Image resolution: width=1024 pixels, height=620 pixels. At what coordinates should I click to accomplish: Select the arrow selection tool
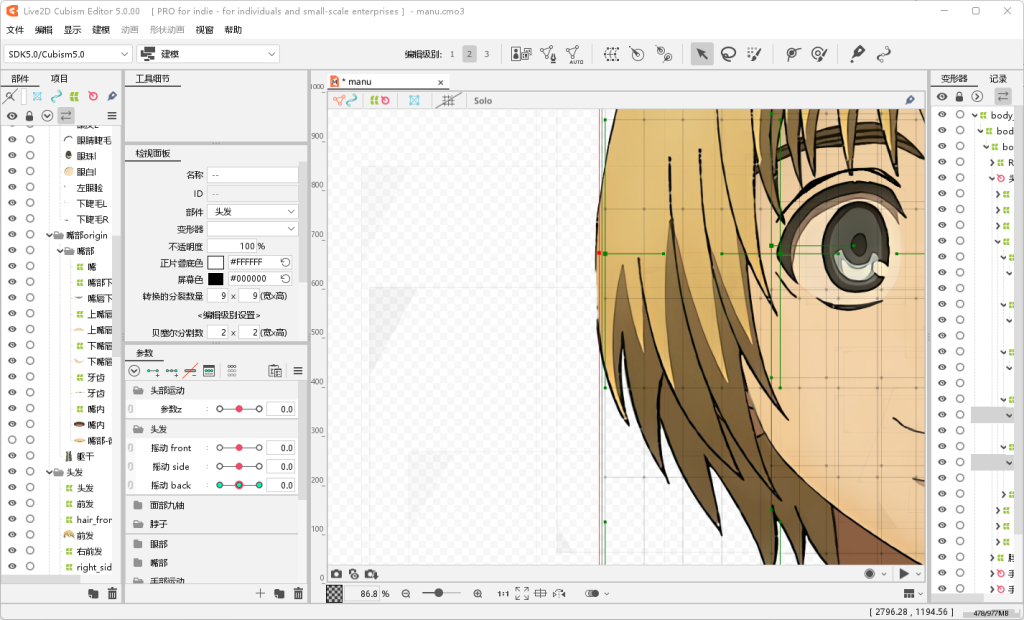(701, 54)
